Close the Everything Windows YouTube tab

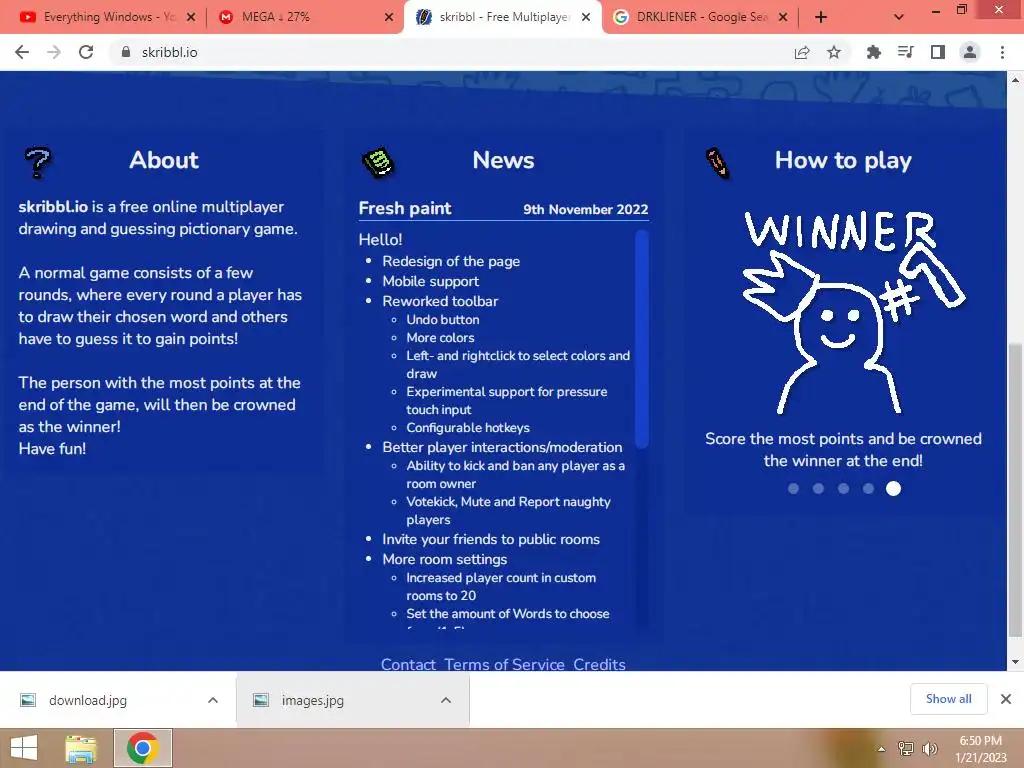[x=191, y=17]
